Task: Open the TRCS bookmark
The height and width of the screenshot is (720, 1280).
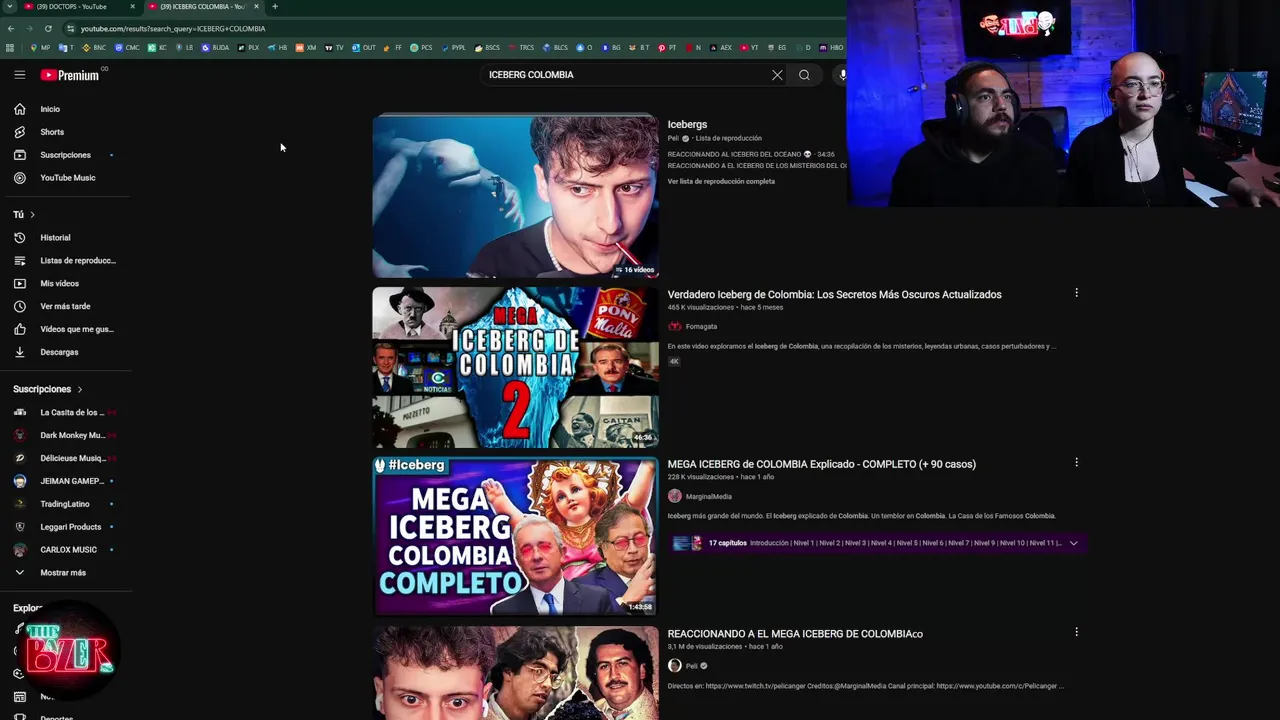Action: click(521, 48)
